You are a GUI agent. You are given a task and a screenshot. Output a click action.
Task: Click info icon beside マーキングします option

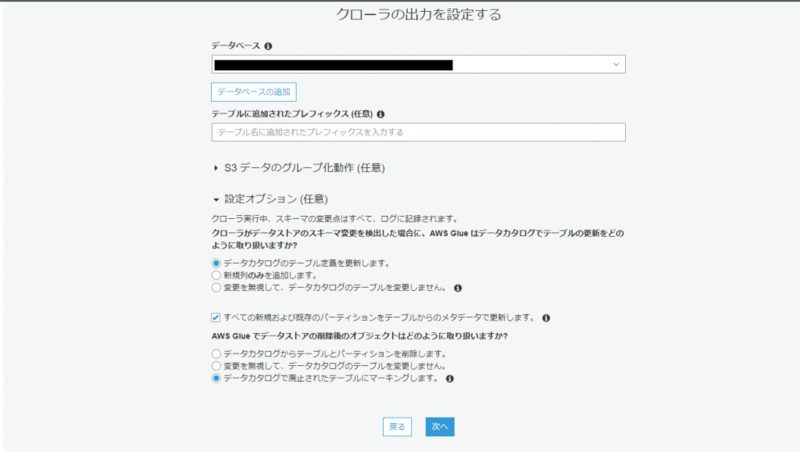(450, 379)
